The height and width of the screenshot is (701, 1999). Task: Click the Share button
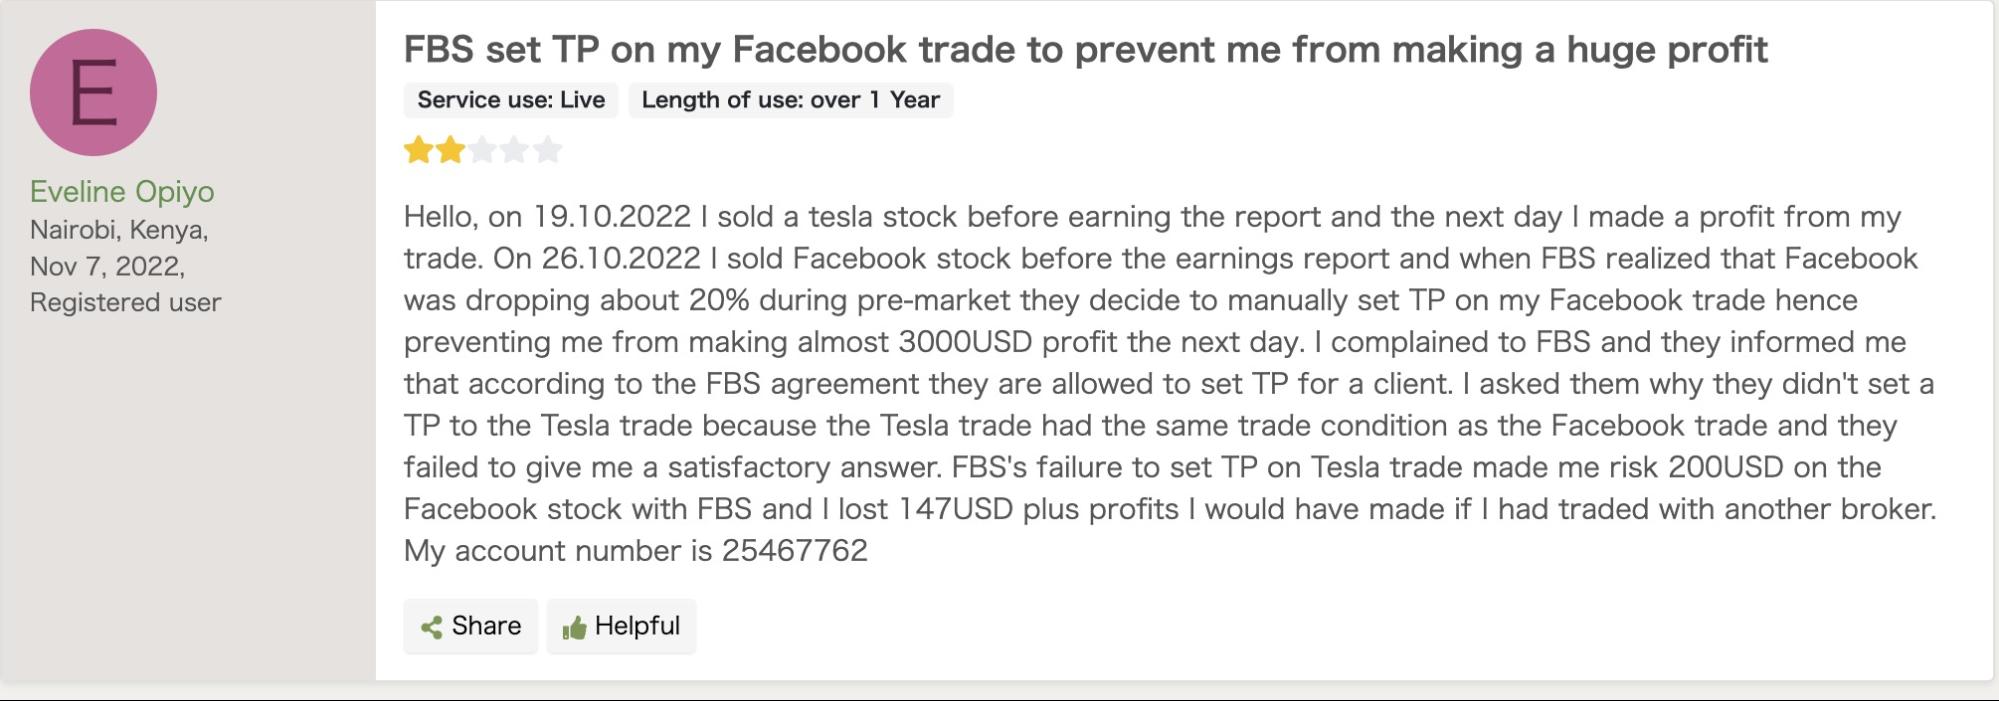click(x=470, y=626)
